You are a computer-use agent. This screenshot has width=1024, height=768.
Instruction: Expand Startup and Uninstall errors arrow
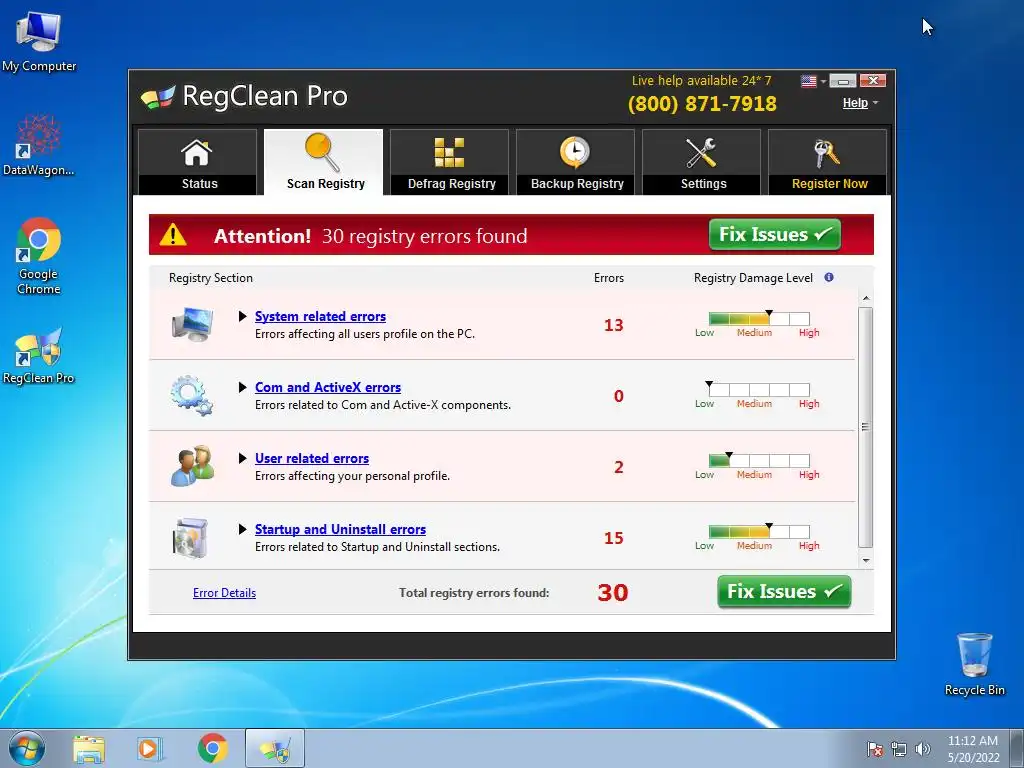click(242, 529)
